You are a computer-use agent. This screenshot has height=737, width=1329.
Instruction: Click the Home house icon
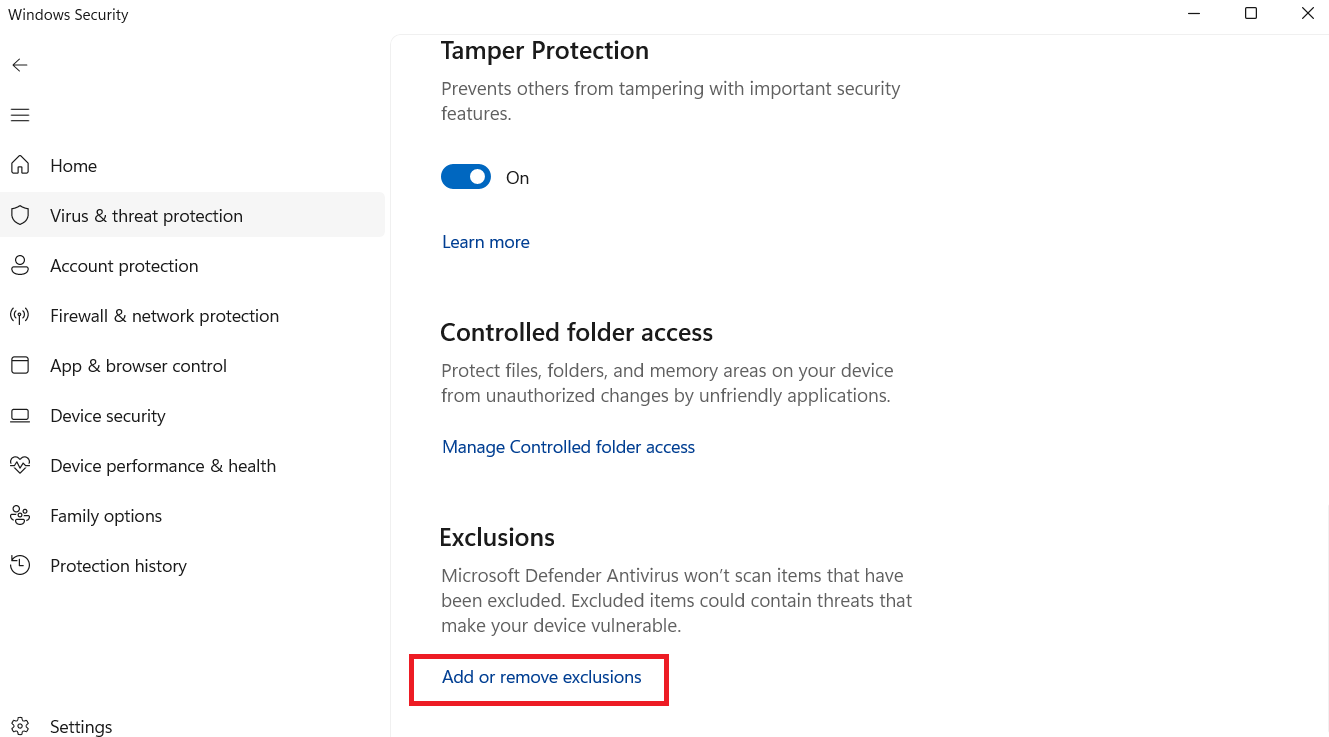pos(20,165)
